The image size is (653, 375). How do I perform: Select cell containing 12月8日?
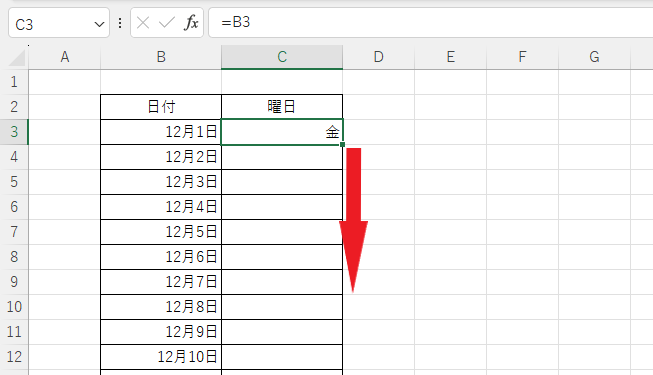pos(161,307)
